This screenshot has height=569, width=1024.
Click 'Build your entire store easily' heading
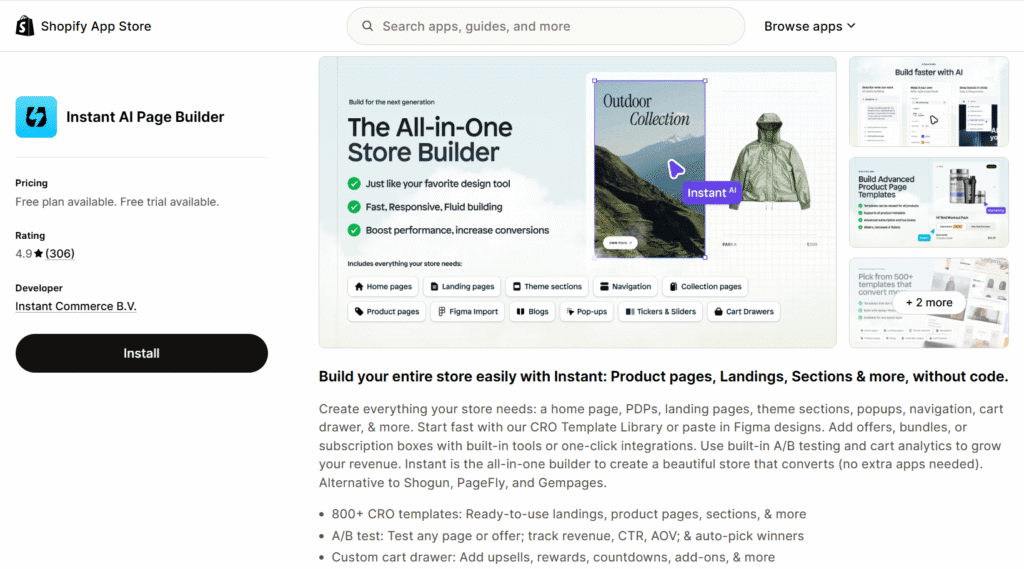point(664,376)
